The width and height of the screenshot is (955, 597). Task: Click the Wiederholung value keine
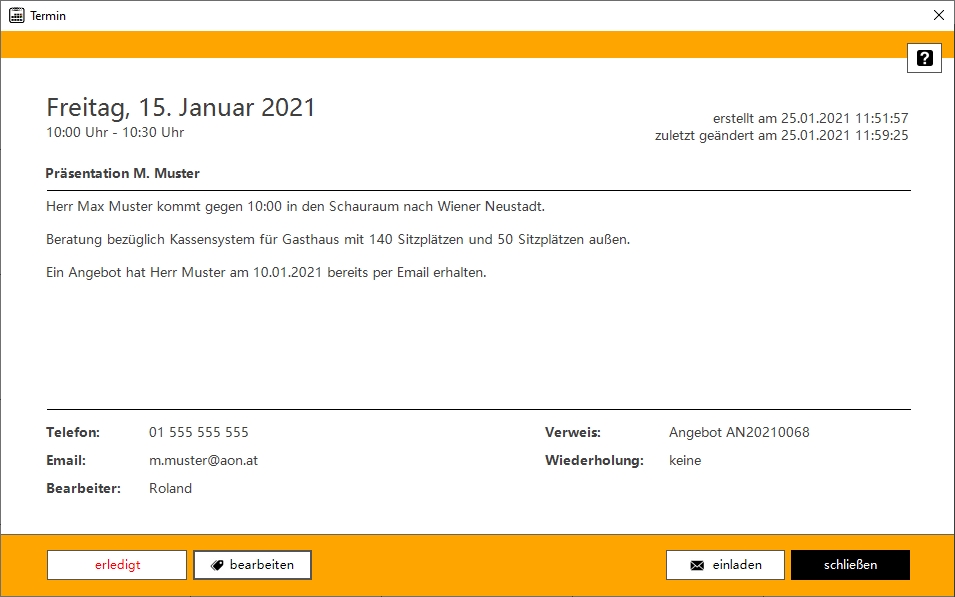(685, 461)
